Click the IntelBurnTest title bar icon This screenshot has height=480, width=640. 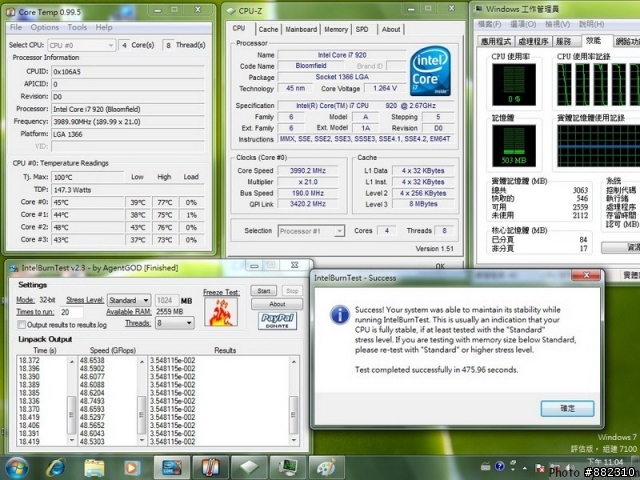(14, 268)
